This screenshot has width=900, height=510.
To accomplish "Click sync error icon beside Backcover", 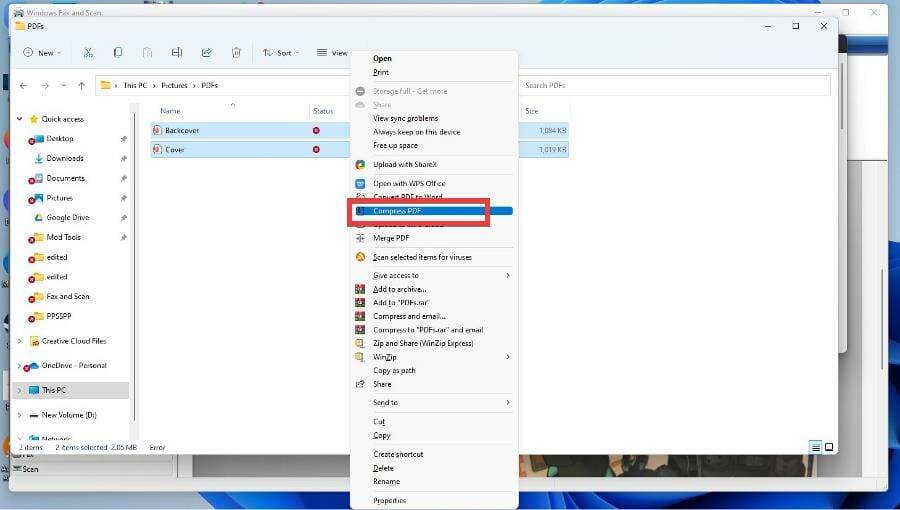I will coord(316,130).
